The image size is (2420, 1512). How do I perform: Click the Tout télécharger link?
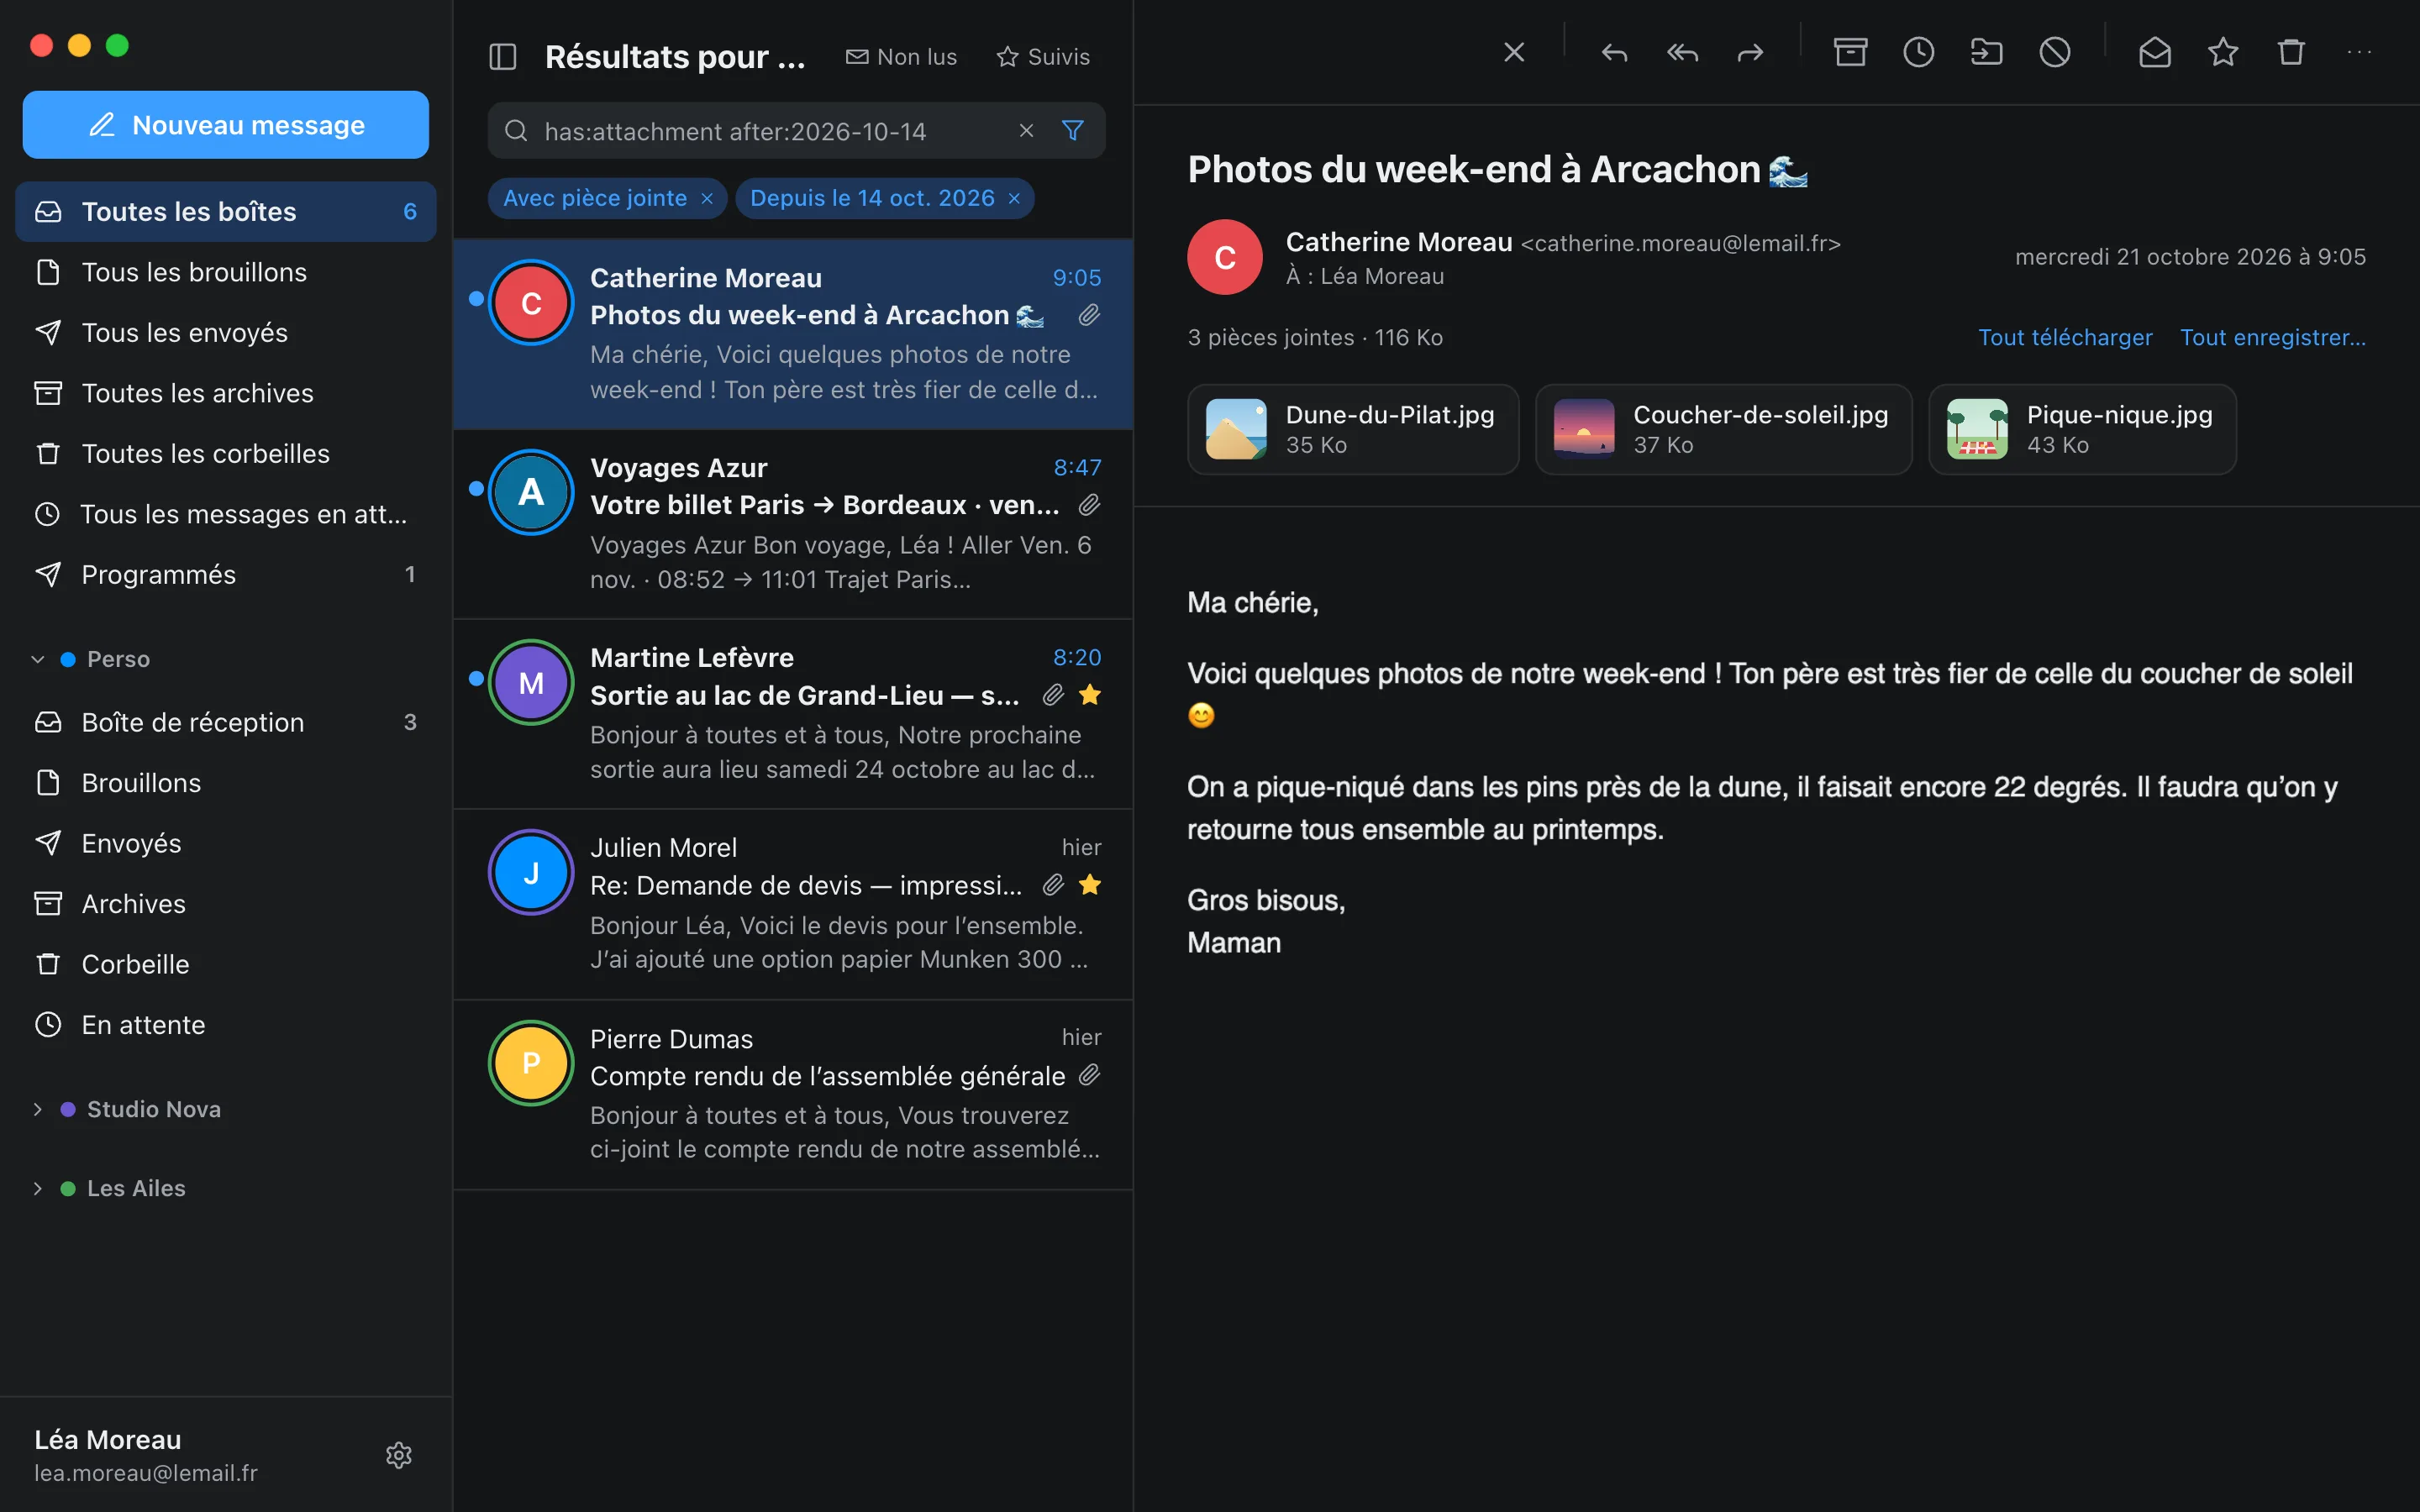coord(2065,338)
